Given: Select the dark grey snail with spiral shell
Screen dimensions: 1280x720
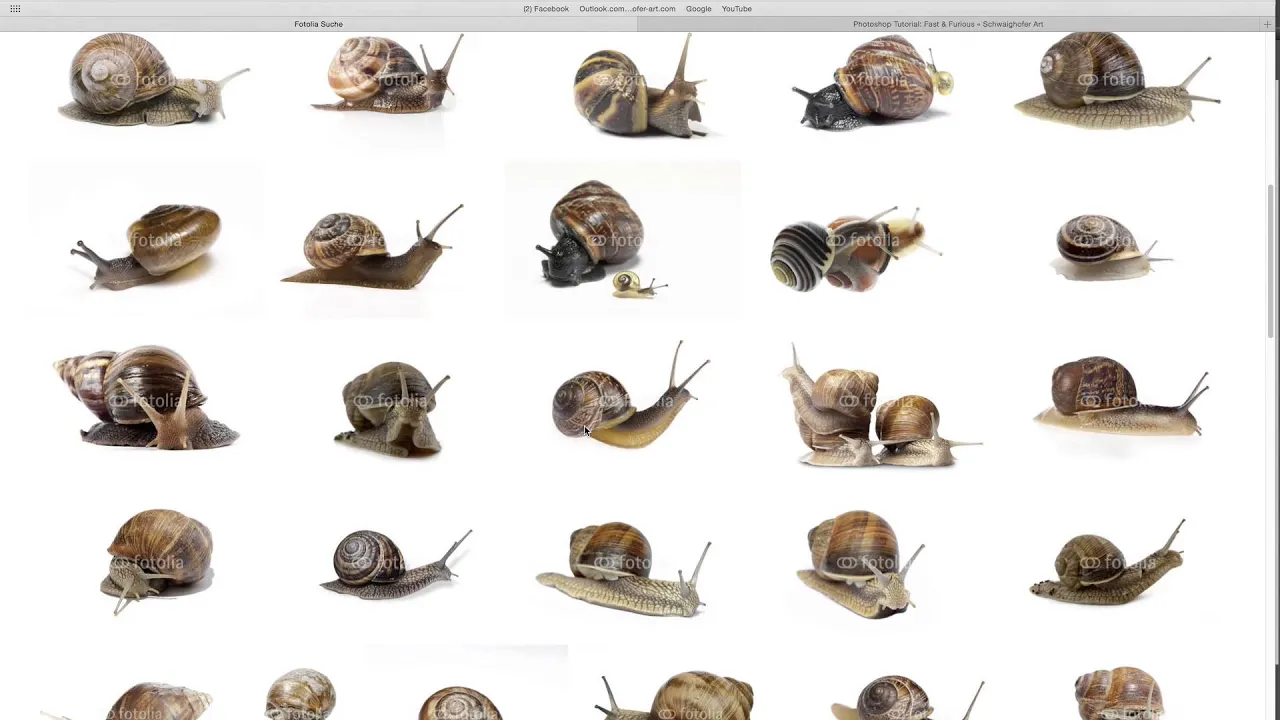Looking at the screenshot, I should pos(395,563).
